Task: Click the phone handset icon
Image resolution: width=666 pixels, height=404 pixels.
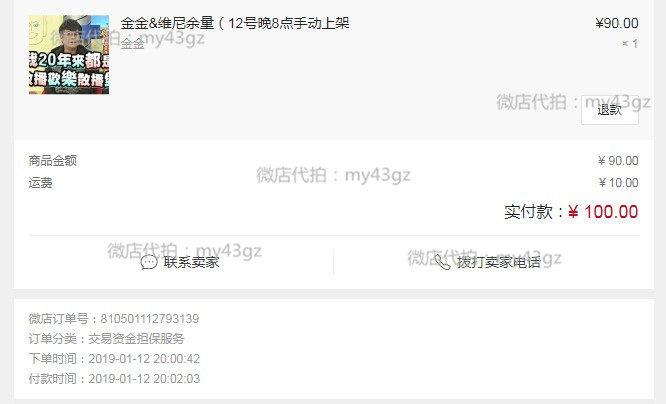Action: [x=442, y=262]
